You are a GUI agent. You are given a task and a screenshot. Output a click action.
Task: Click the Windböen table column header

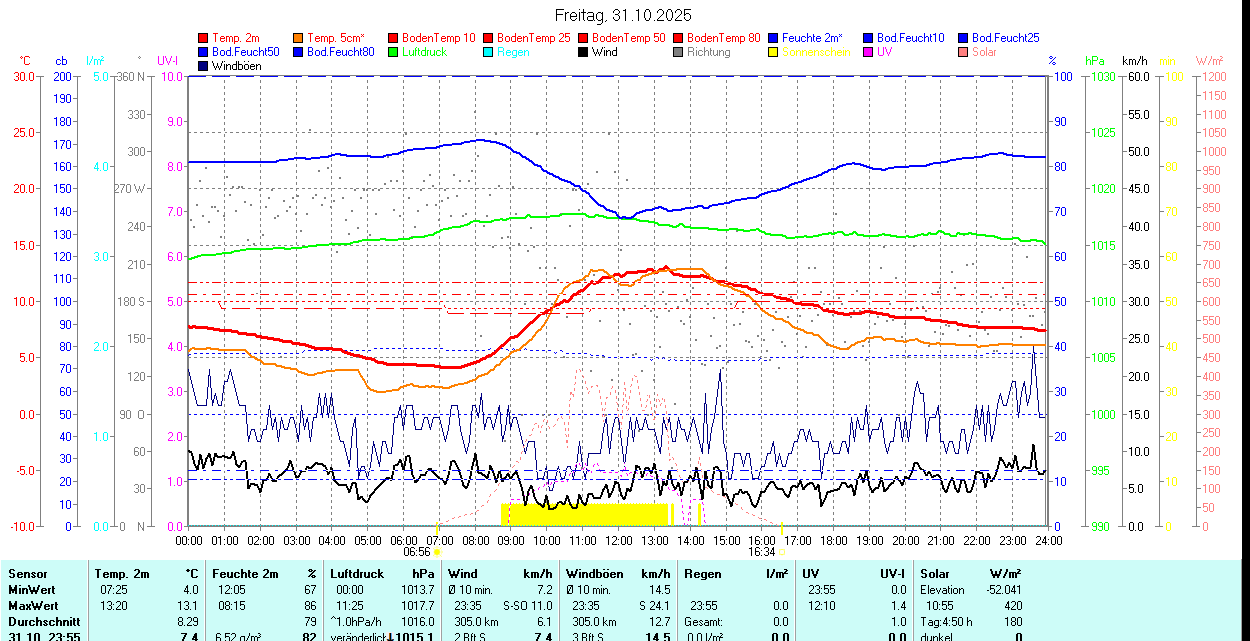click(x=594, y=574)
